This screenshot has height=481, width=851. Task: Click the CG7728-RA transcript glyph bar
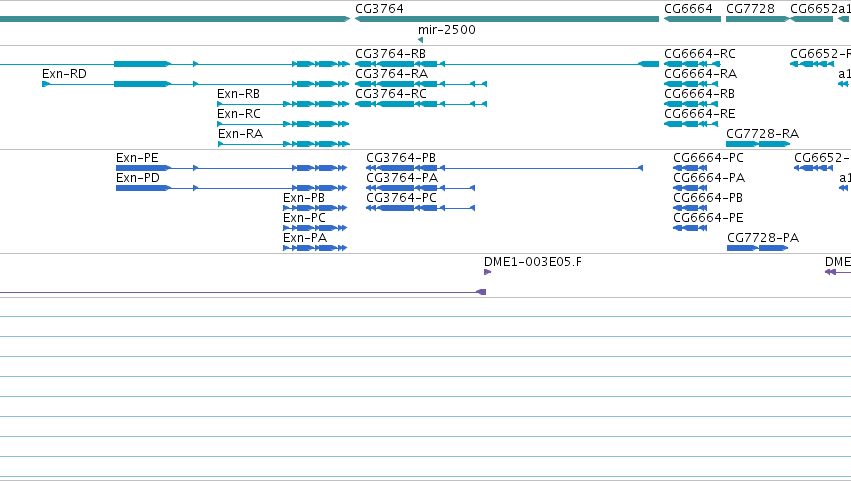758,144
